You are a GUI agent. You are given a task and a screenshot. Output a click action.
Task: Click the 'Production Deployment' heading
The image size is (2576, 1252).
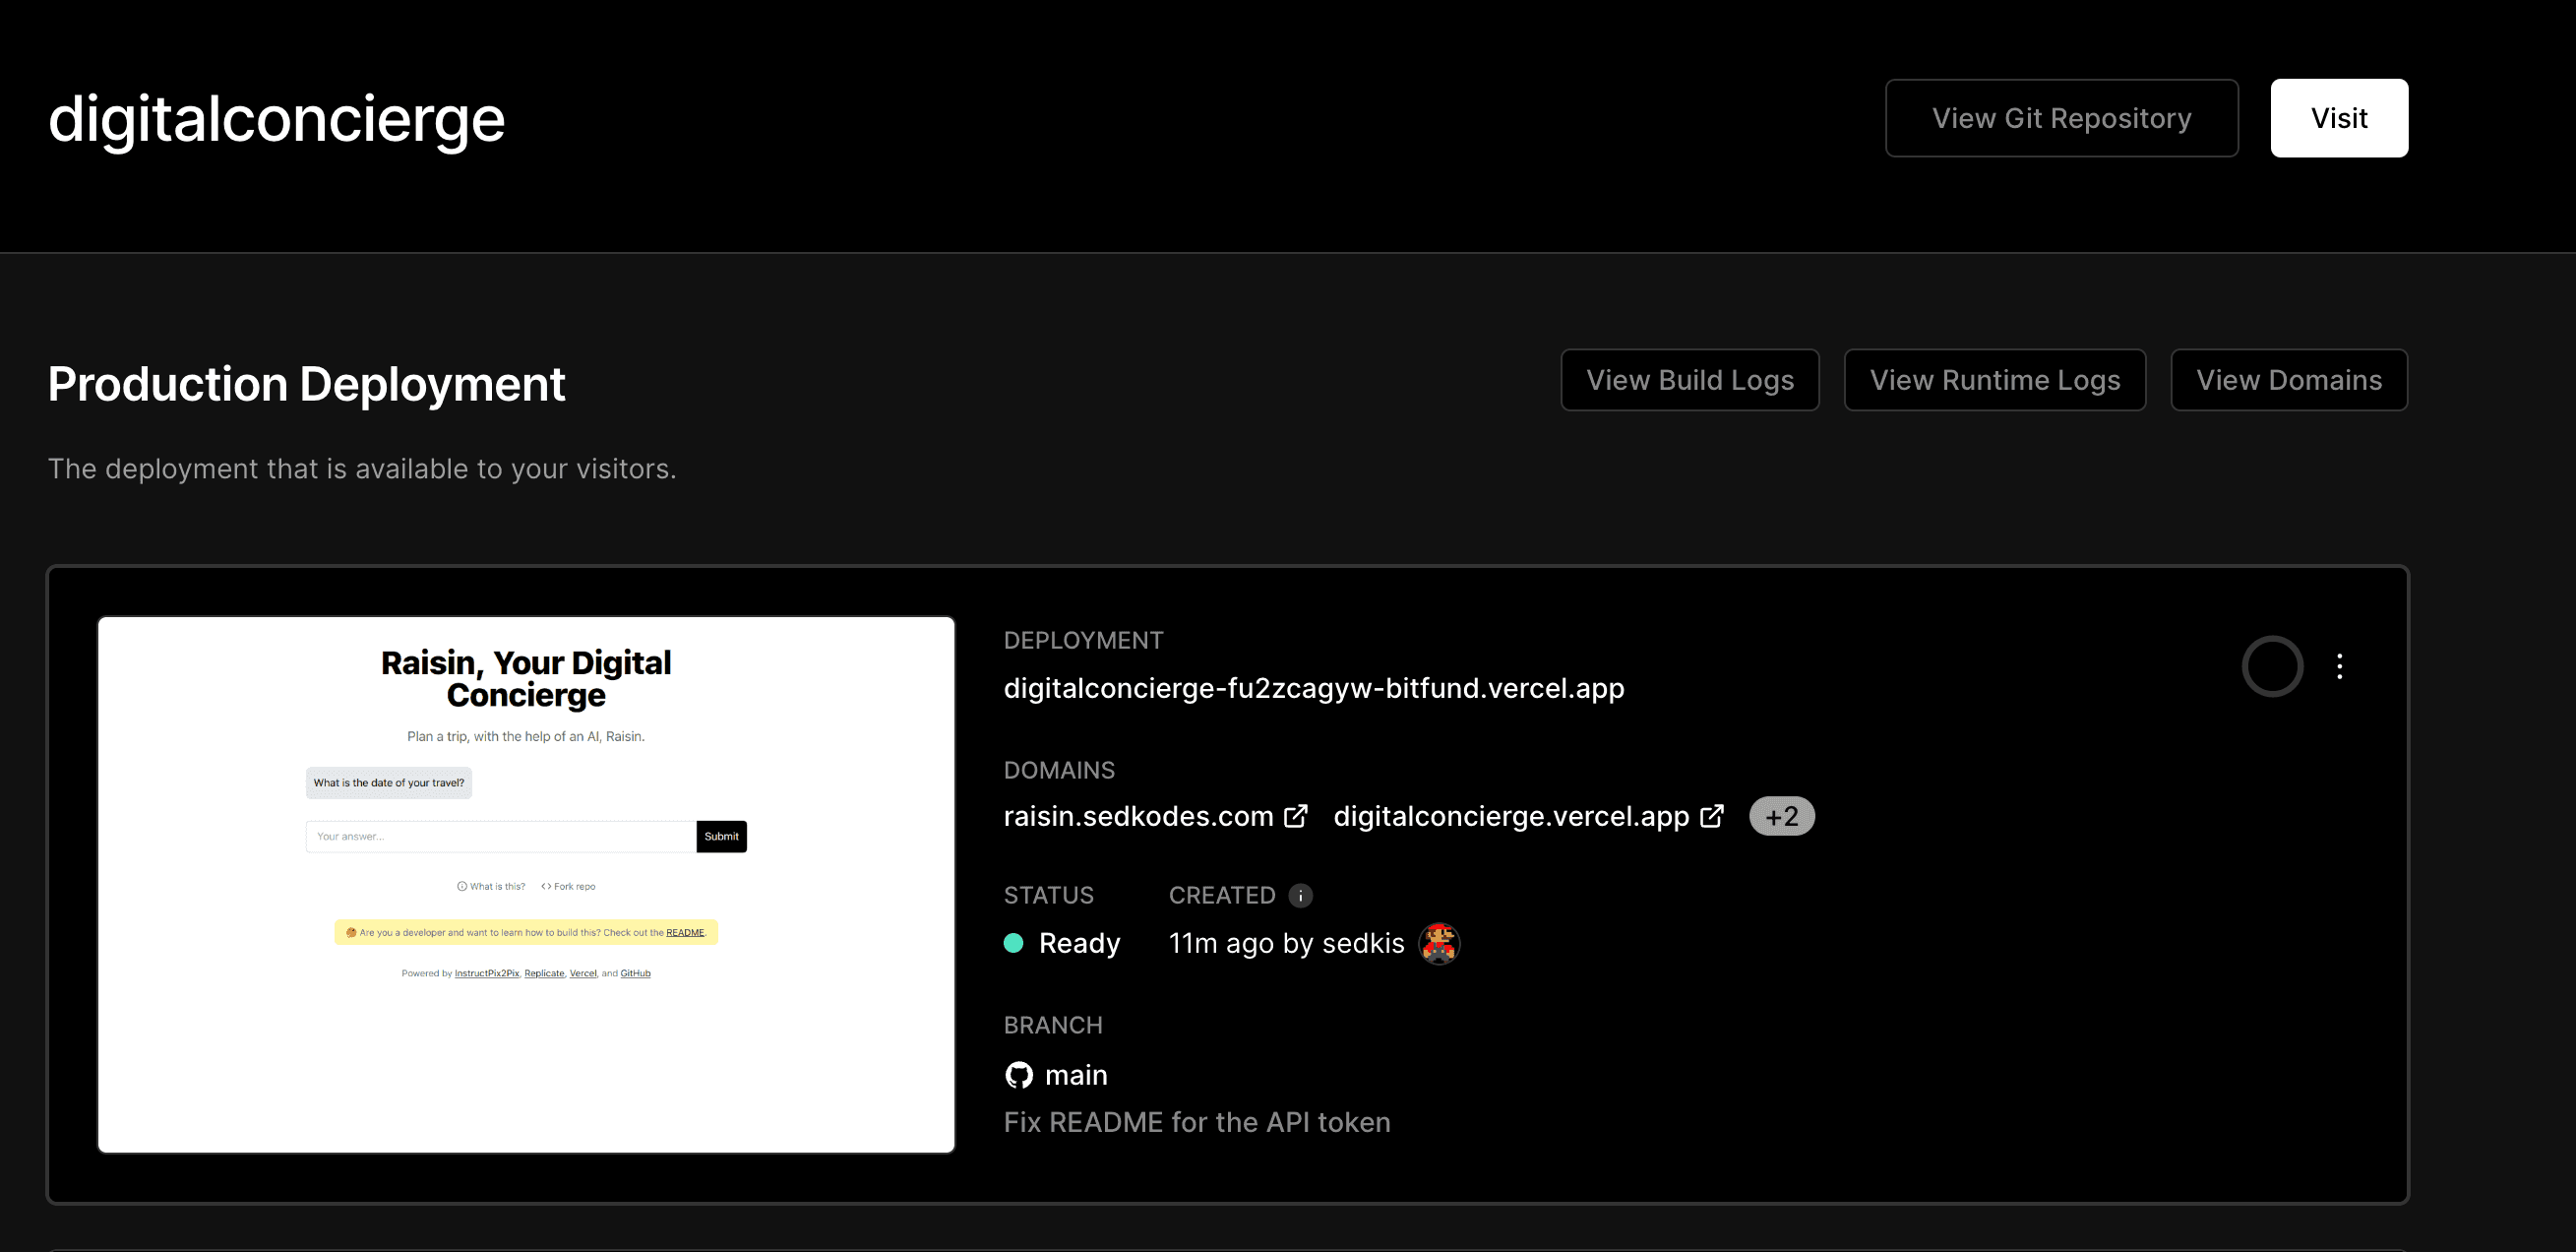tap(306, 384)
